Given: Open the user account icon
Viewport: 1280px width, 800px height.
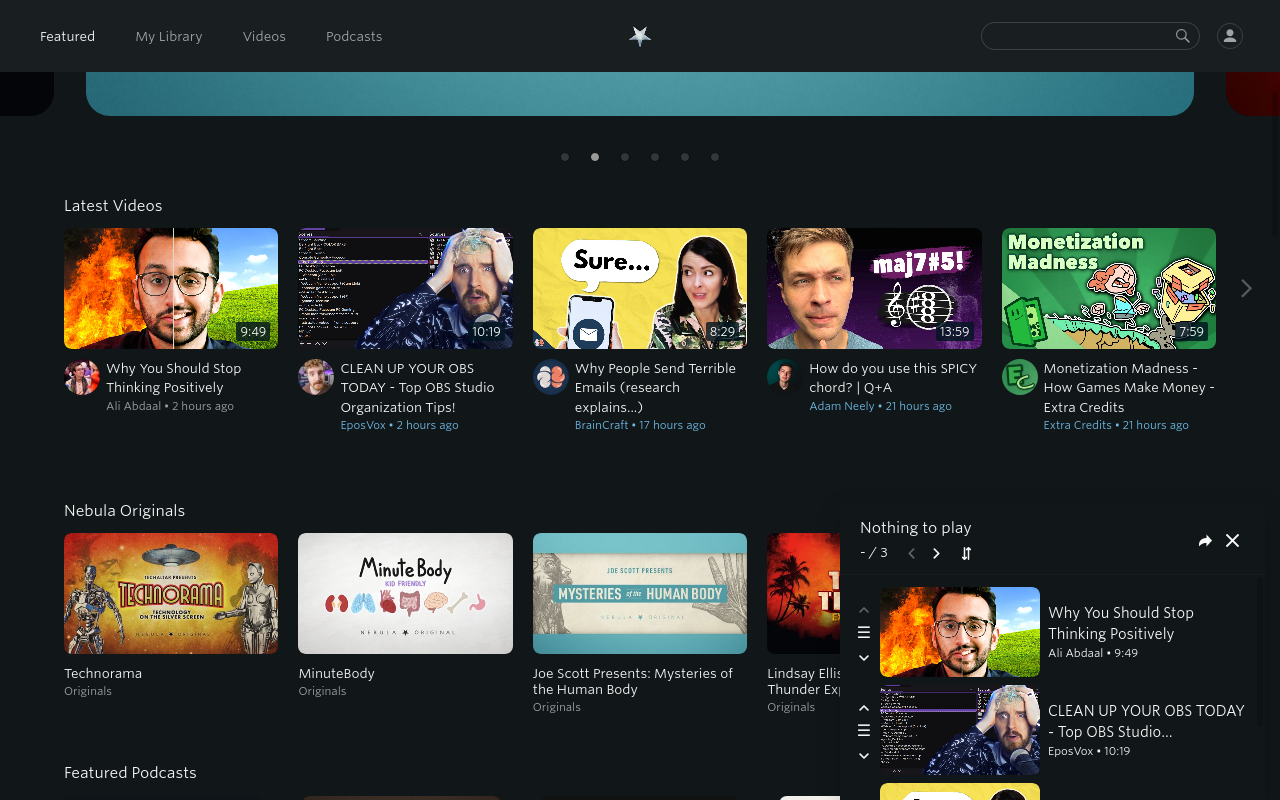Looking at the screenshot, I should (x=1230, y=36).
